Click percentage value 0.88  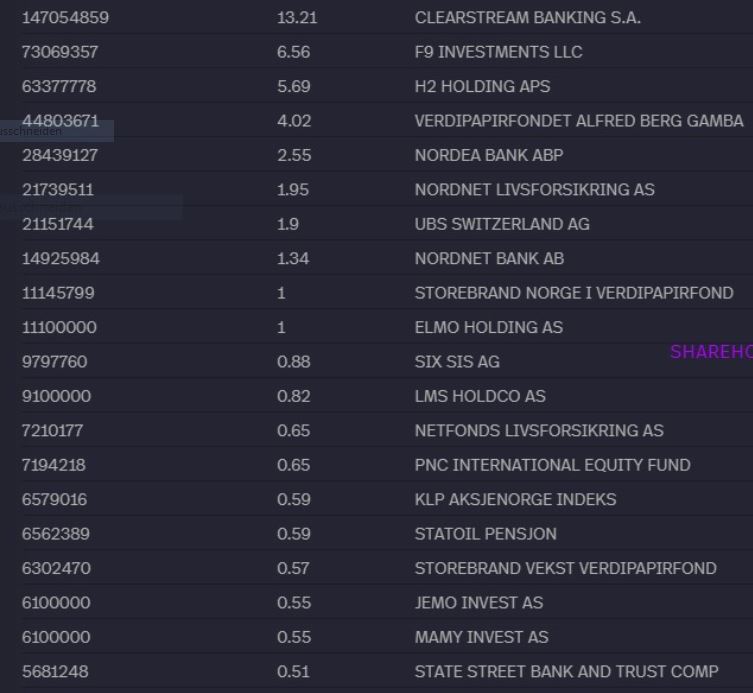pyautogui.click(x=293, y=362)
